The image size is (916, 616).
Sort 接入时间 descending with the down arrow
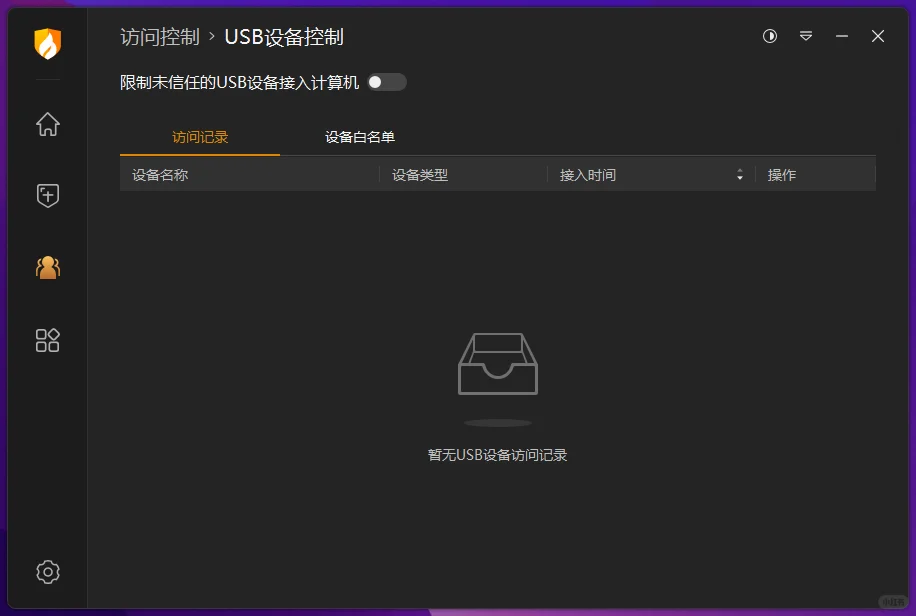(739, 178)
